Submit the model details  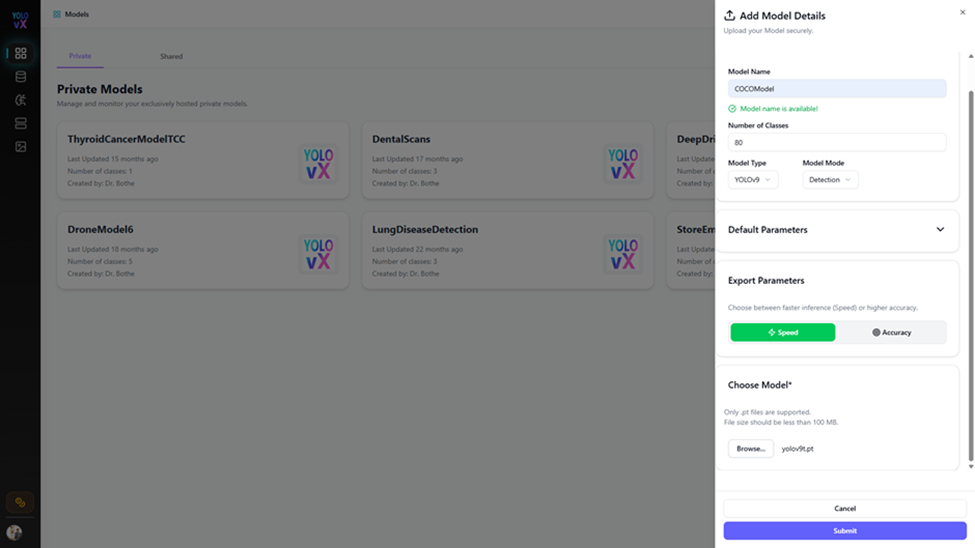[844, 531]
